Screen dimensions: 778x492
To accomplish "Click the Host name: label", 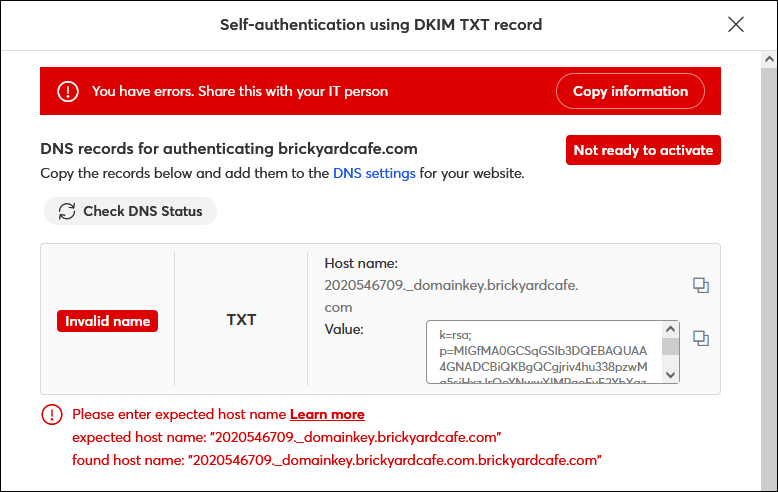I will (x=361, y=263).
